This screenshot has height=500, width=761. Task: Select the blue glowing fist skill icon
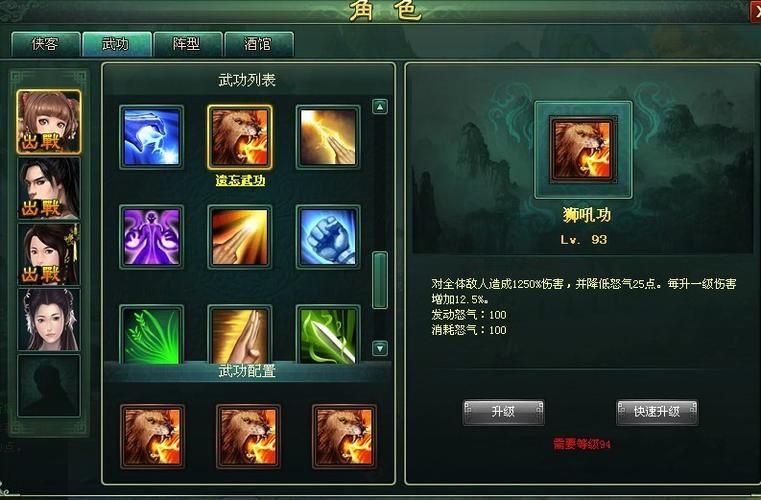pos(328,237)
